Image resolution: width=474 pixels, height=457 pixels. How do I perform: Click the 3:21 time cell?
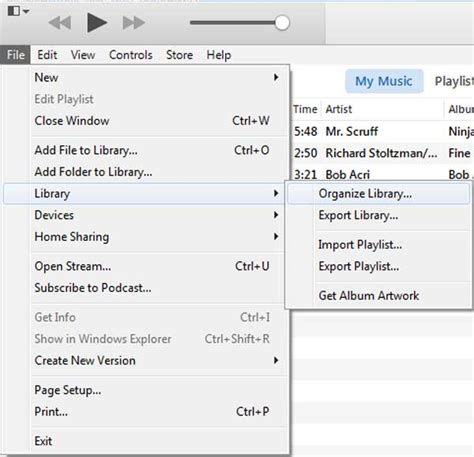point(305,175)
